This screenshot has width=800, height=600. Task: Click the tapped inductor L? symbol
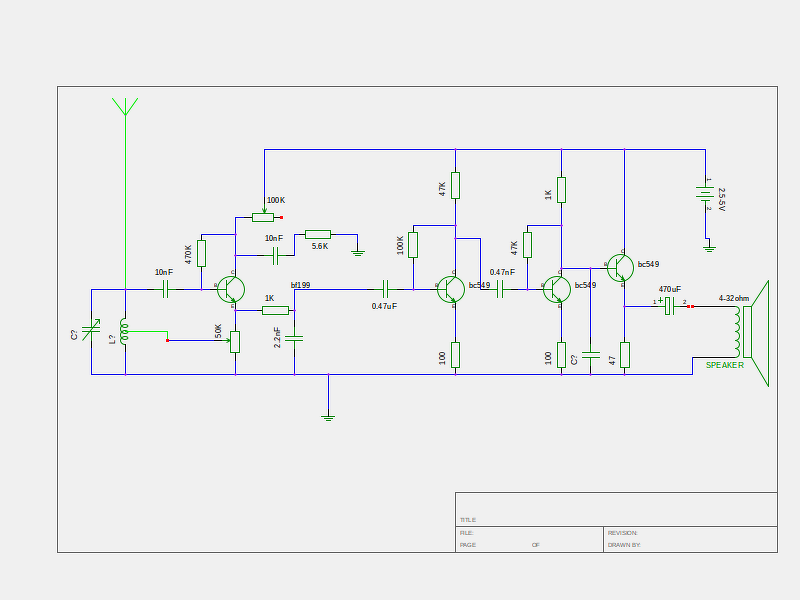[x=124, y=331]
